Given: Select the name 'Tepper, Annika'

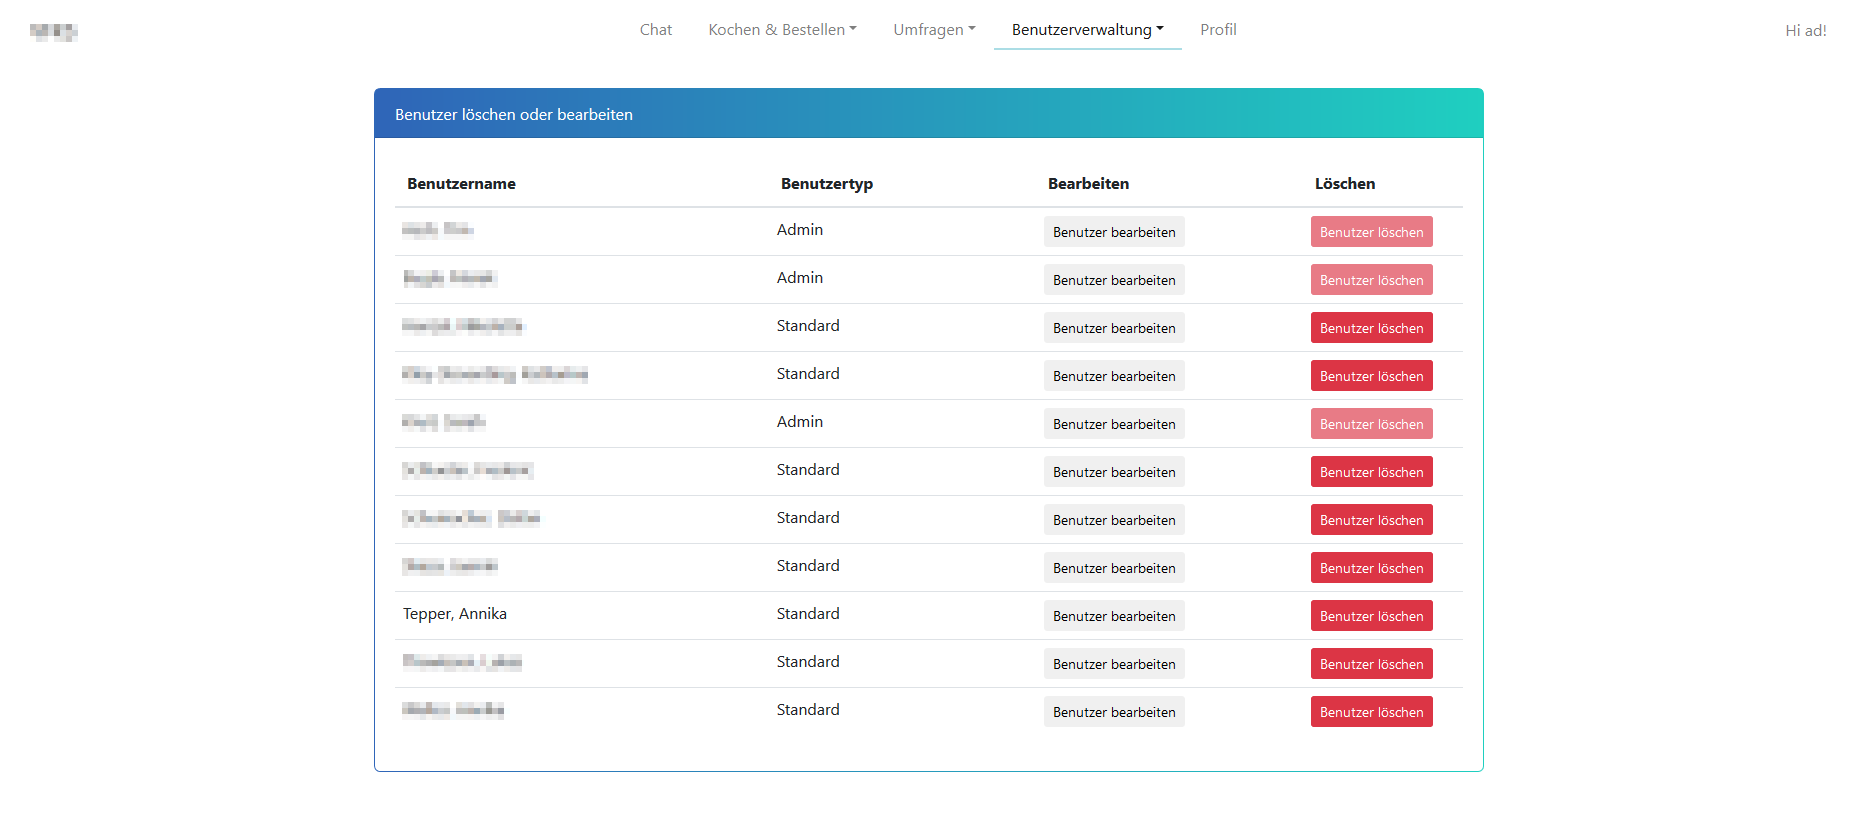Looking at the screenshot, I should [x=455, y=614].
